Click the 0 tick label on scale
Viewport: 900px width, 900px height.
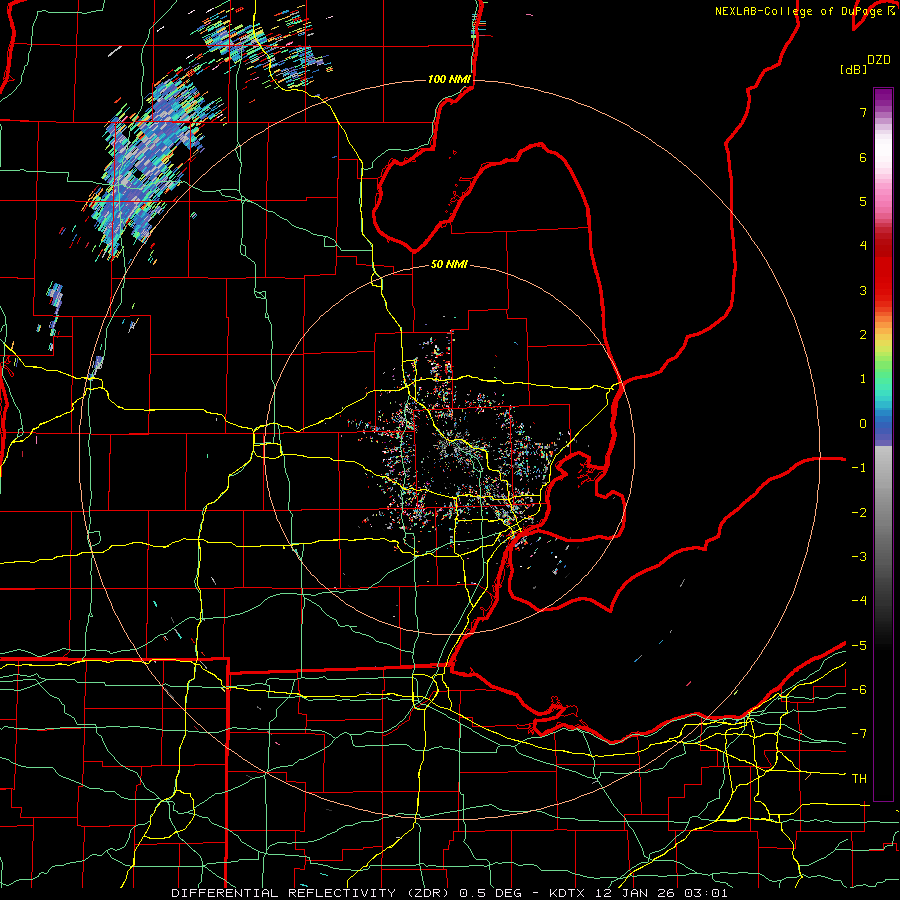(x=863, y=424)
